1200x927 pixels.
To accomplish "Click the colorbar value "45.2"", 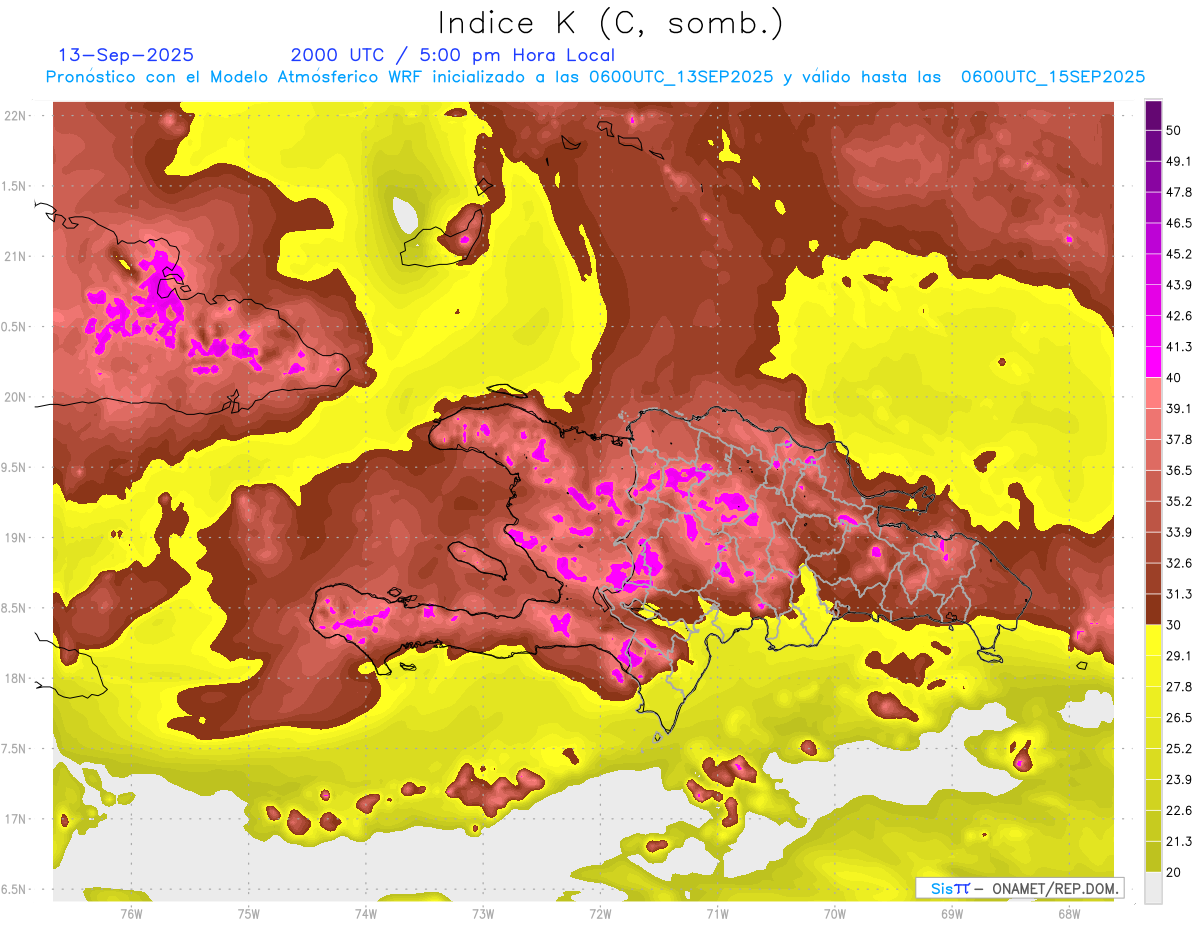I will pyautogui.click(x=1178, y=254).
